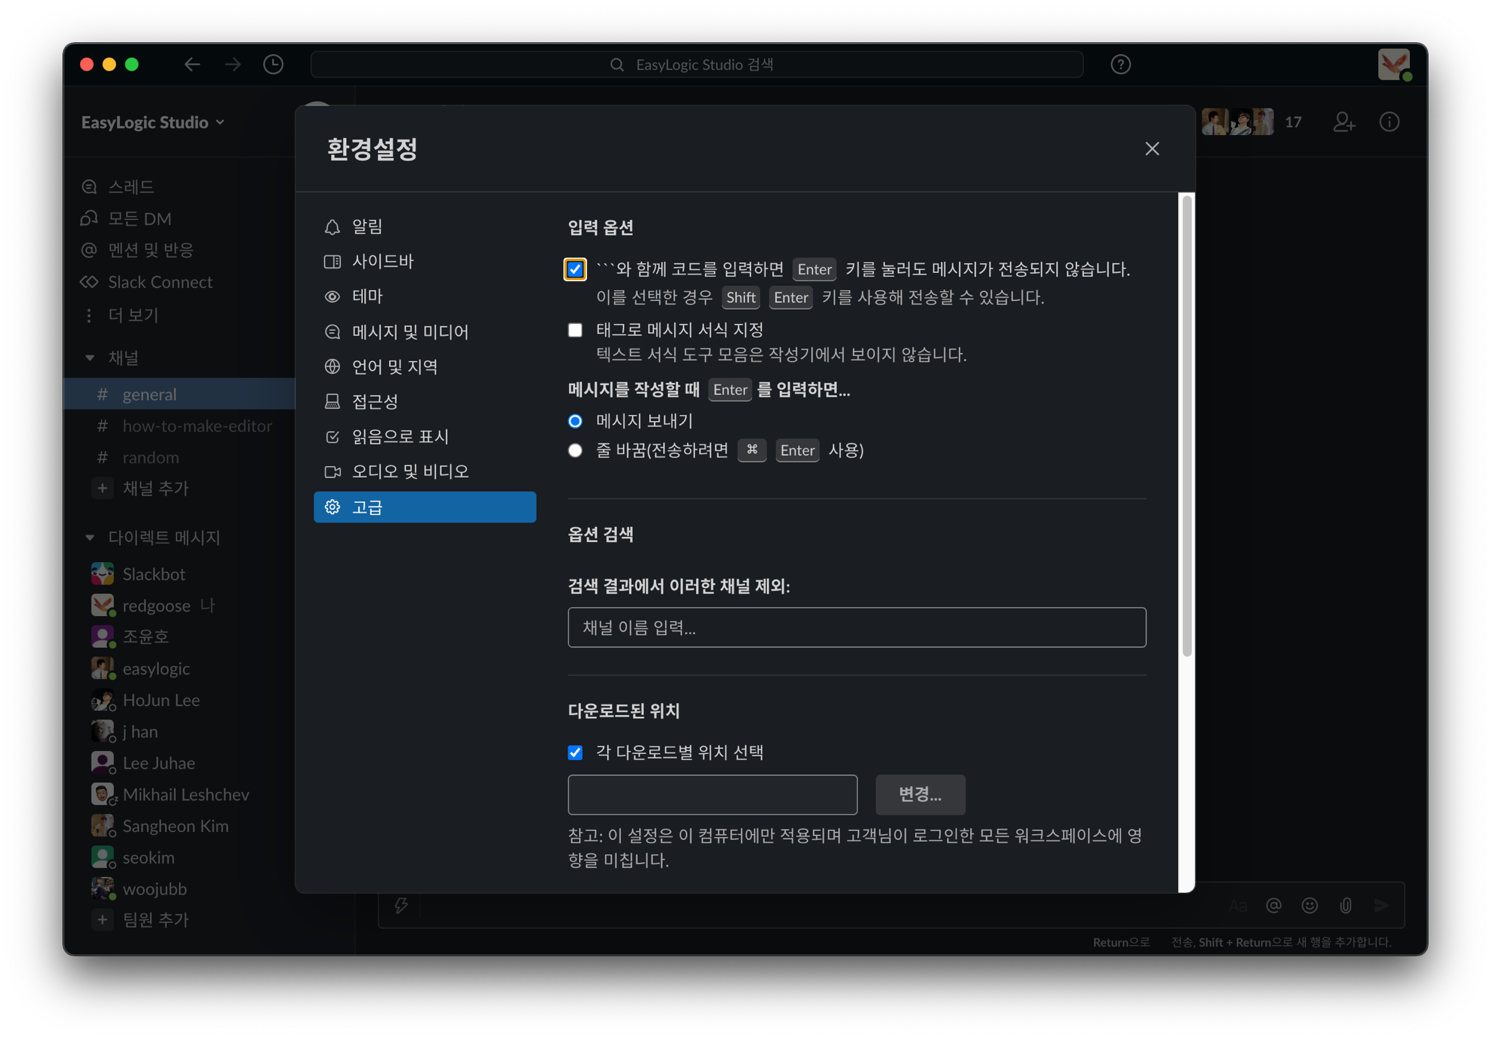Open 사이드바 settings tab

tap(425, 261)
